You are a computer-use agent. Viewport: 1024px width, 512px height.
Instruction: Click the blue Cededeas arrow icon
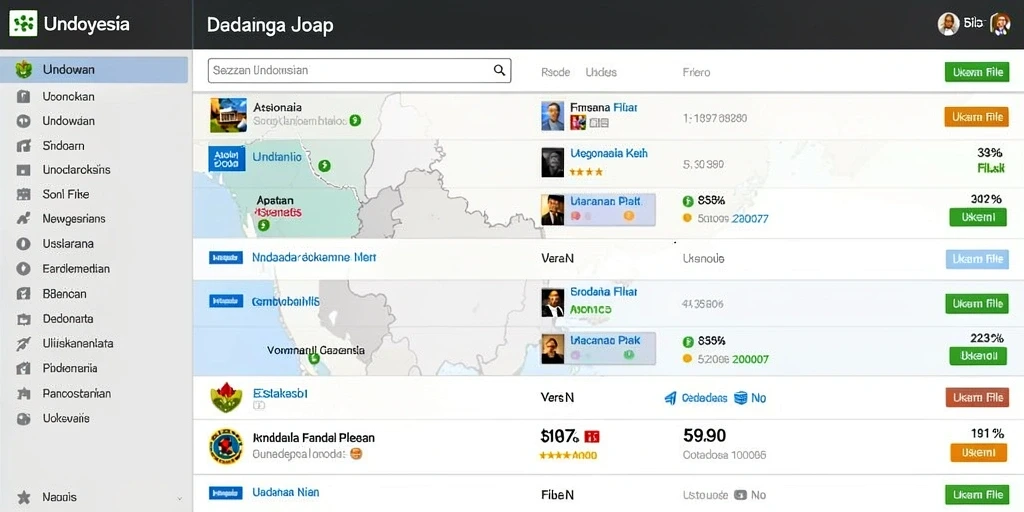coord(670,398)
